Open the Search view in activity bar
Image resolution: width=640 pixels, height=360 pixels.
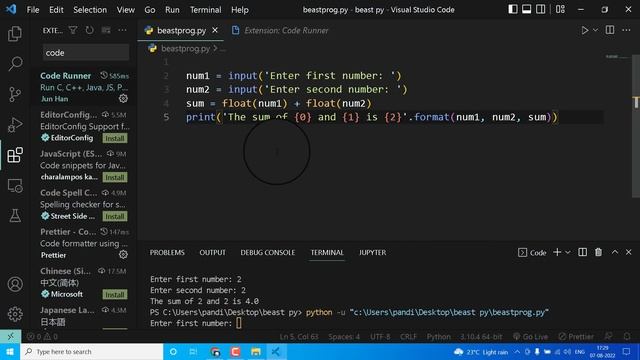[15, 64]
